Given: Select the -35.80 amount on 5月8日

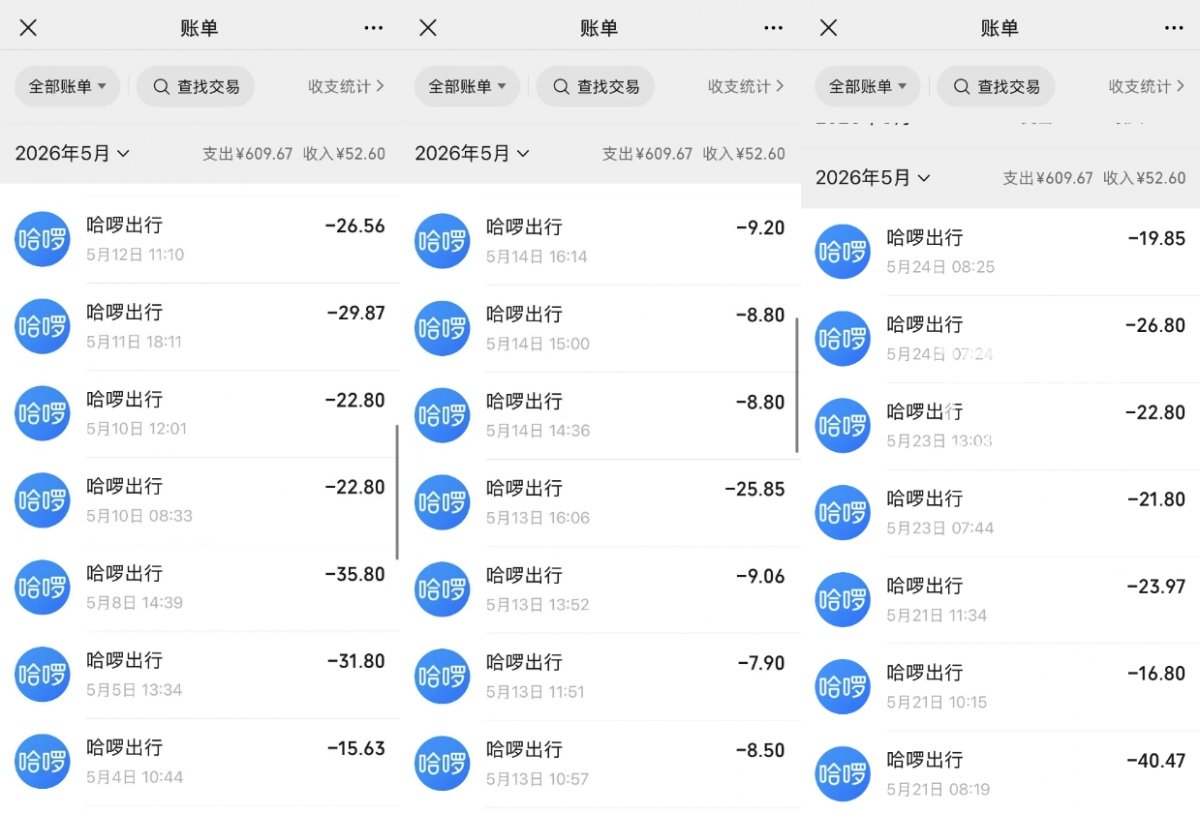Looking at the screenshot, I should point(355,574).
